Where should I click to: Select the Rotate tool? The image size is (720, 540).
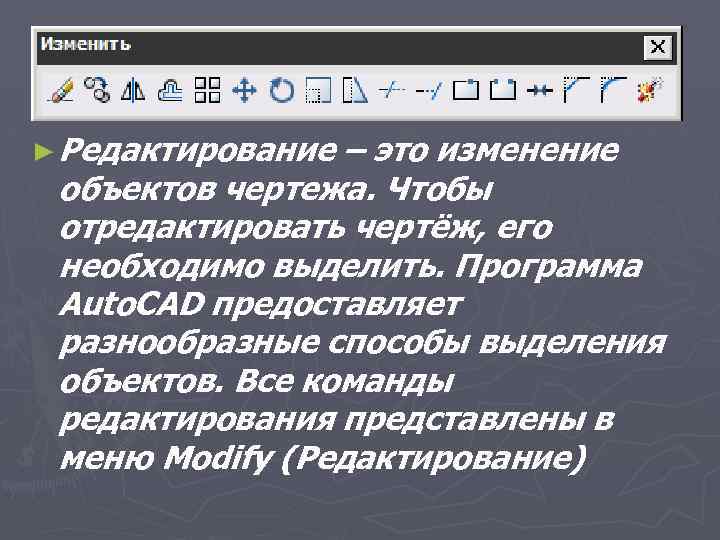tap(281, 90)
